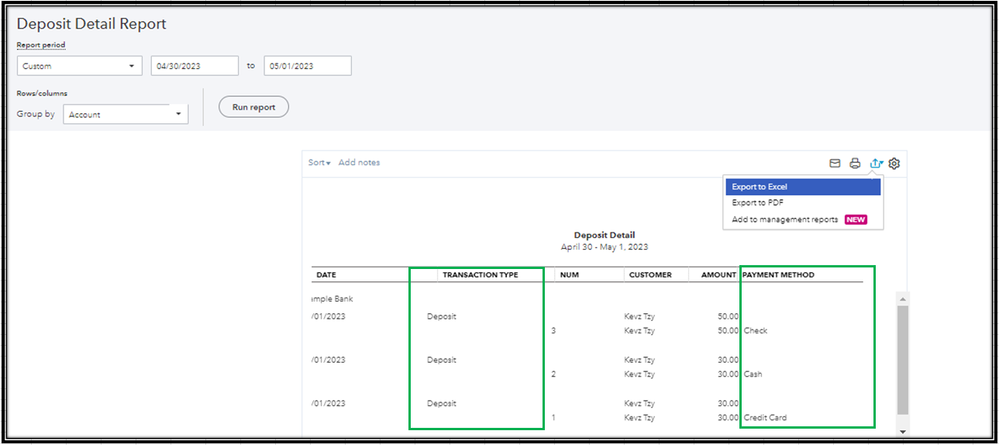The image size is (999, 445).
Task: Click the TRANSACTION TYPE column header
Action: (480, 275)
